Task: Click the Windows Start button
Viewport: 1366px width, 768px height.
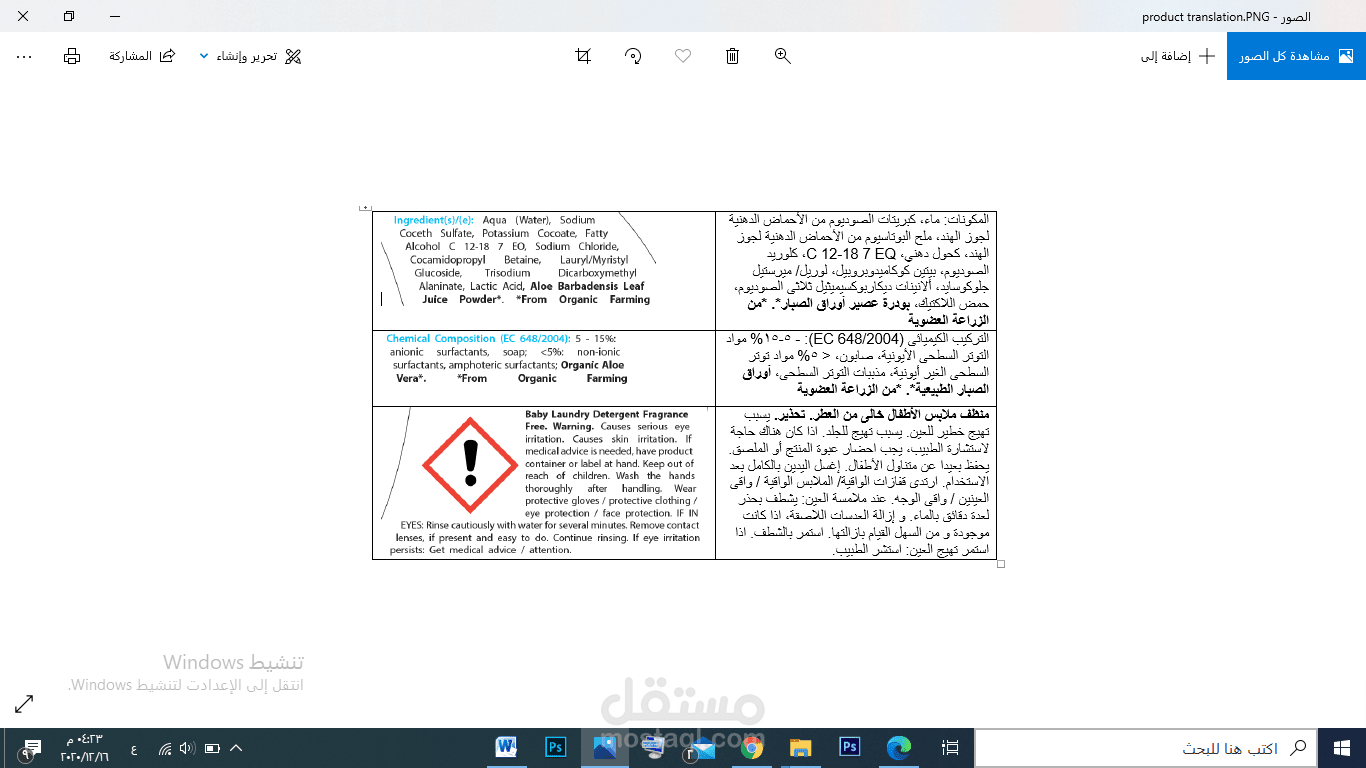Action: pyautogui.click(x=1342, y=748)
